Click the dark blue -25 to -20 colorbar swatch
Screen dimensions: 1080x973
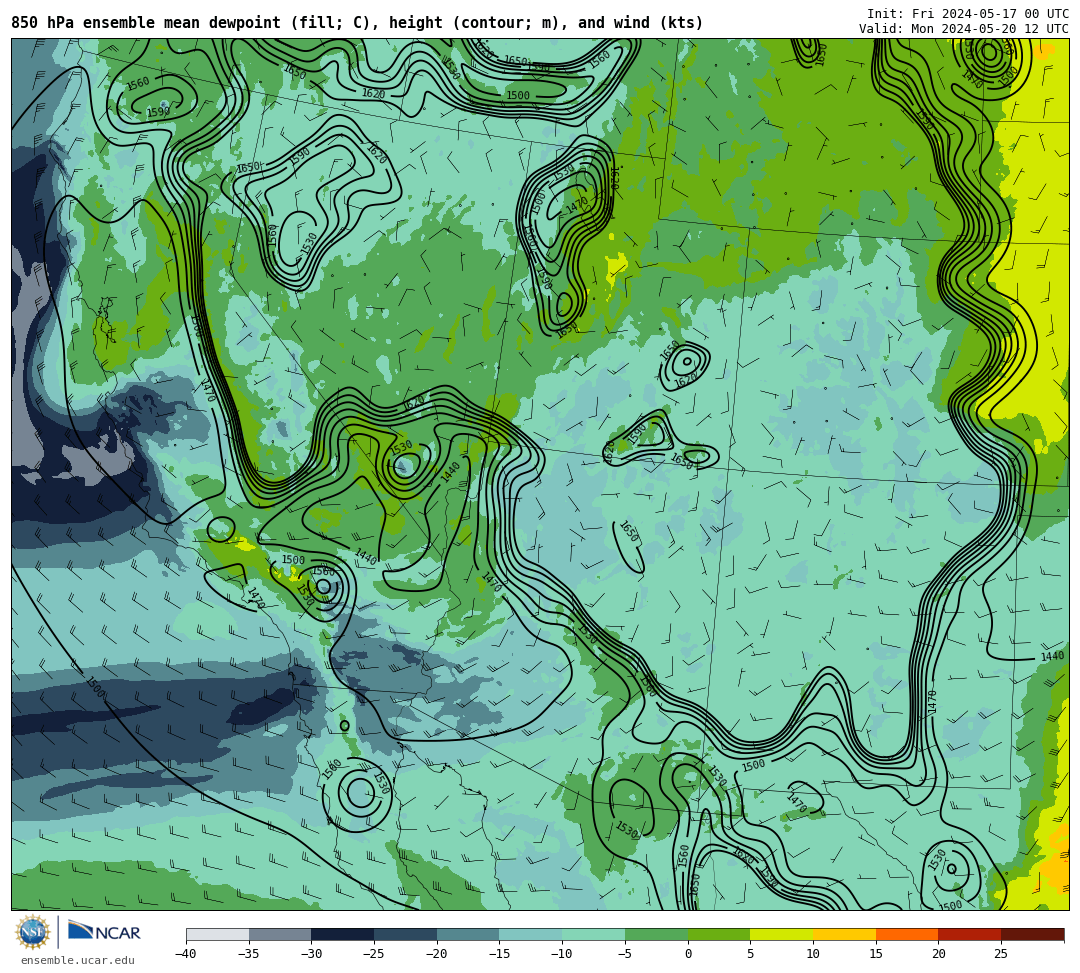click(406, 934)
